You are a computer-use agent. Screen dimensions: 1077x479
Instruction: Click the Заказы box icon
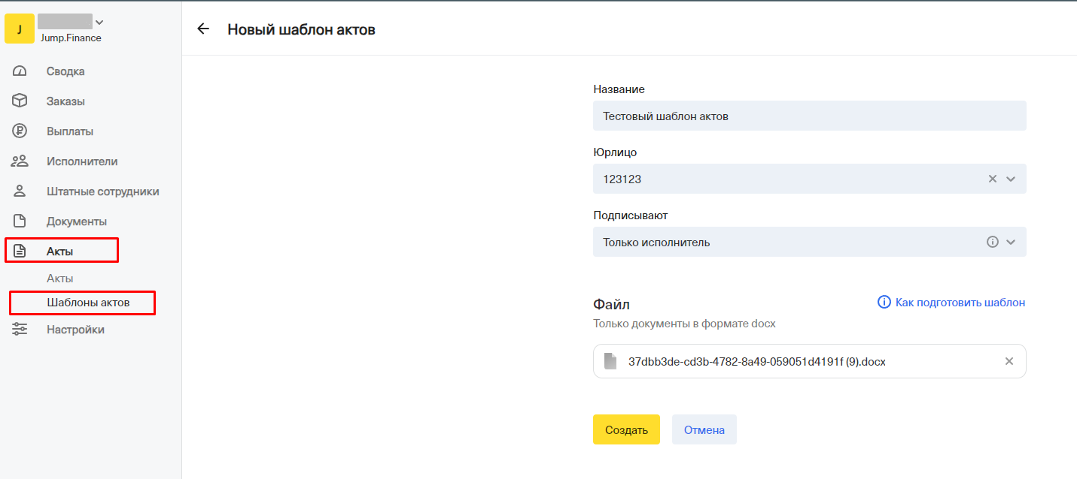coord(18,101)
